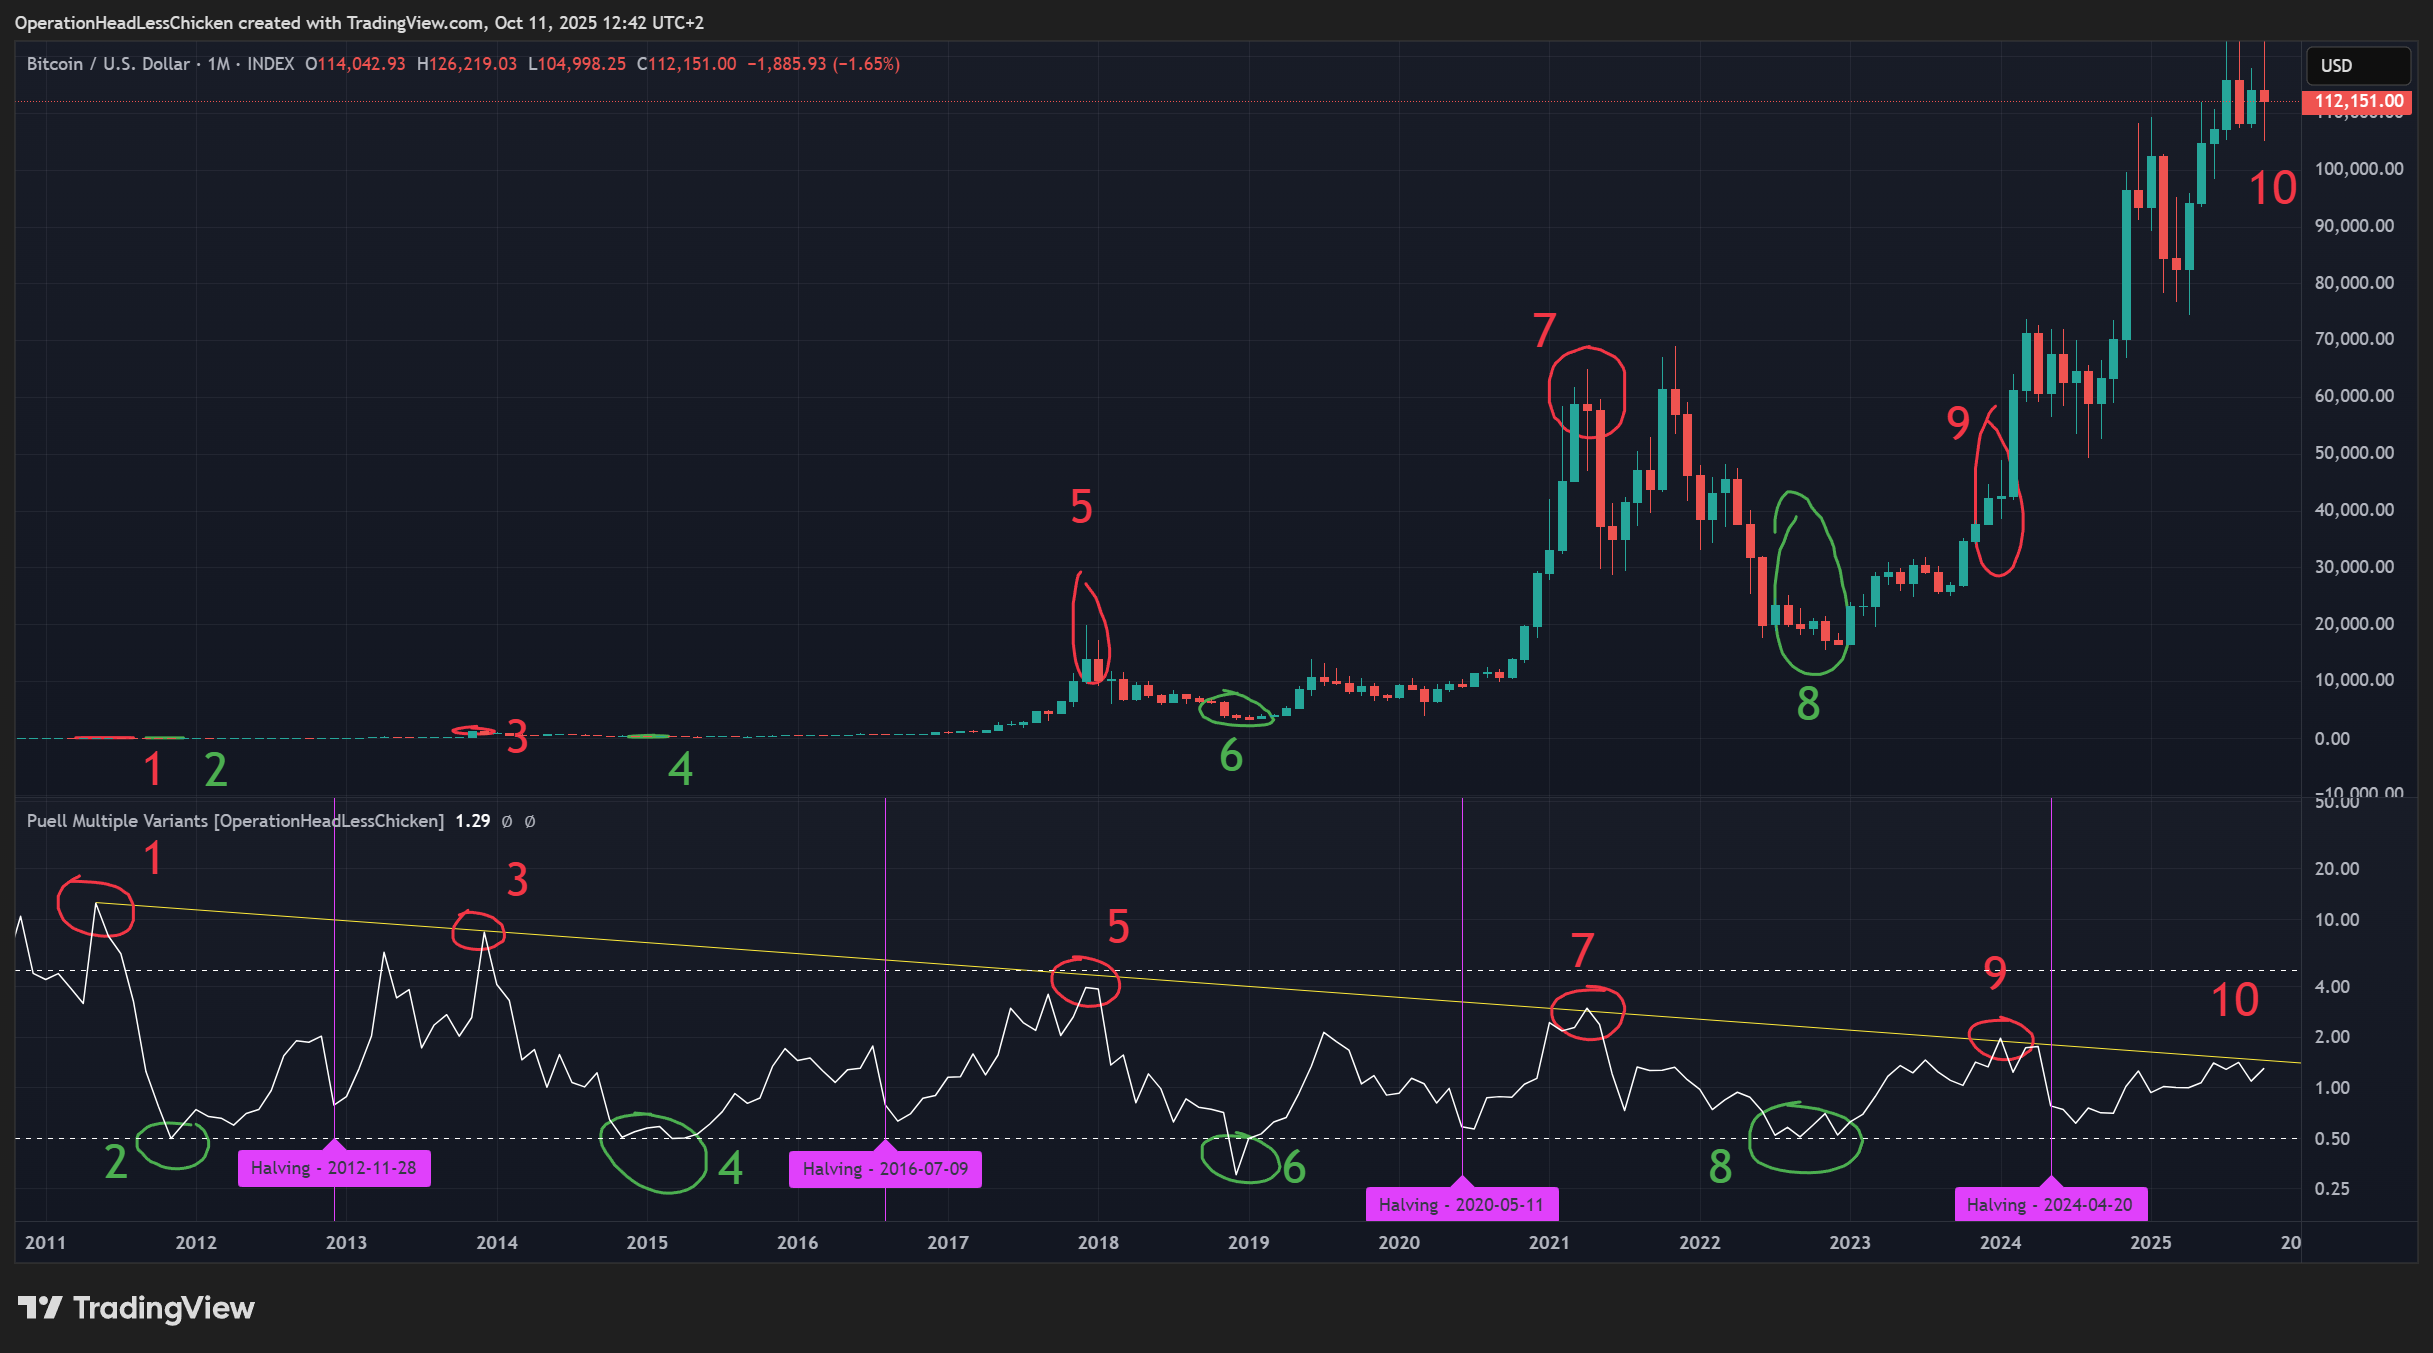Click the red number 10 annotation in the indicator pane

[x=2234, y=1000]
